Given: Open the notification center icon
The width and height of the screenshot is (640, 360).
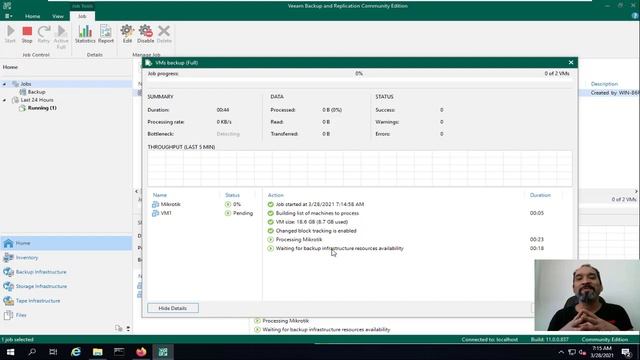Looking at the screenshot, I should pos(626,352).
